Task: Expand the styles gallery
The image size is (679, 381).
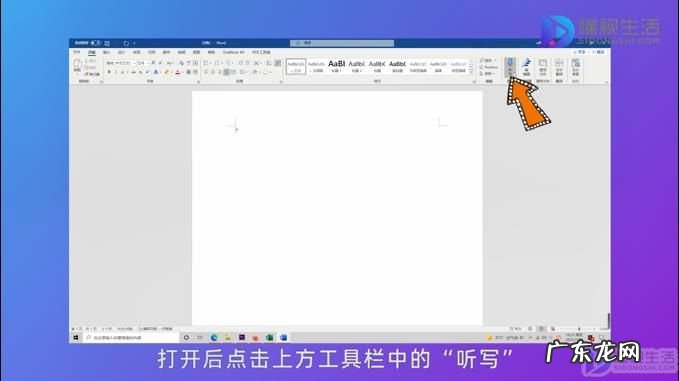Action: coord(471,72)
